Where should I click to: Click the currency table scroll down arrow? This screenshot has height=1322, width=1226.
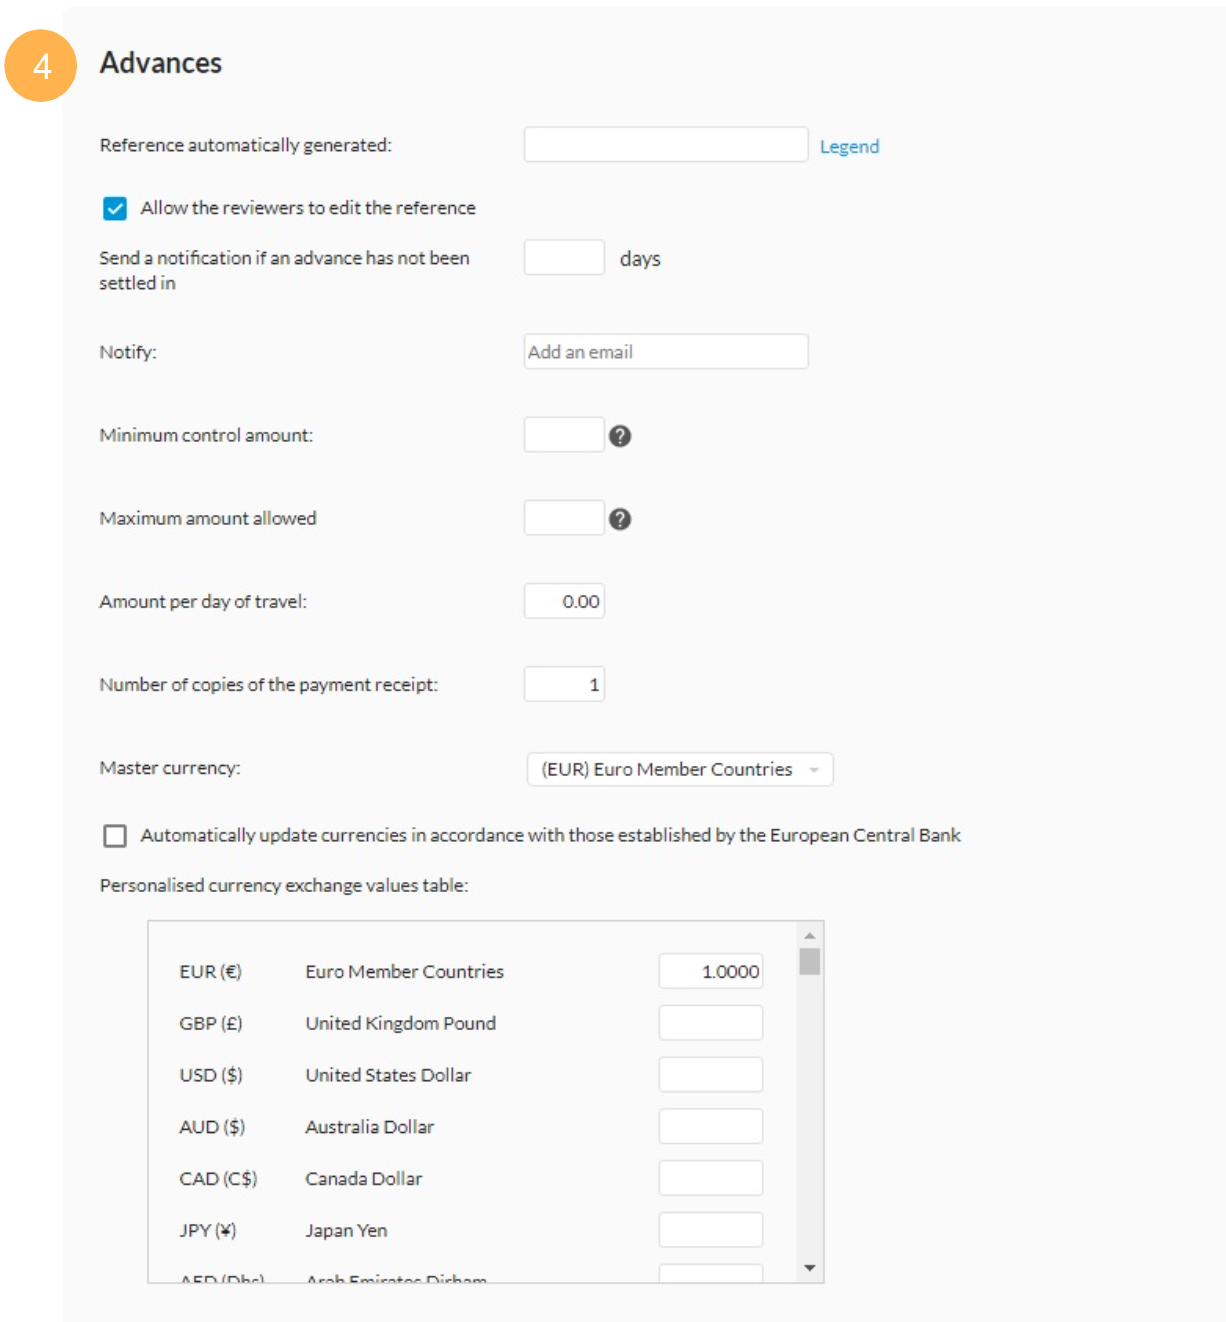tap(810, 1268)
